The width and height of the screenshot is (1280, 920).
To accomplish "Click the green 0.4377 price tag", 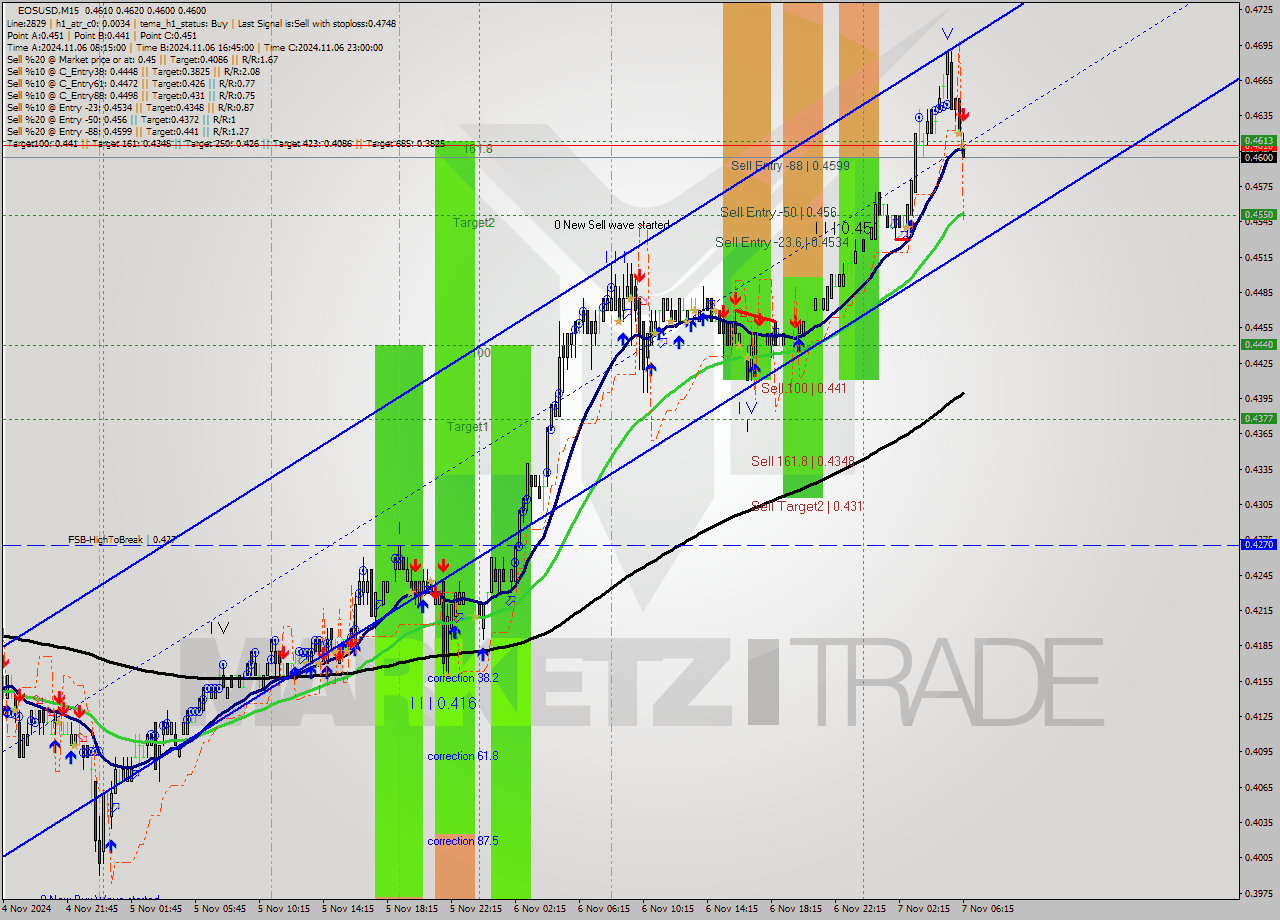I will tap(1257, 418).
